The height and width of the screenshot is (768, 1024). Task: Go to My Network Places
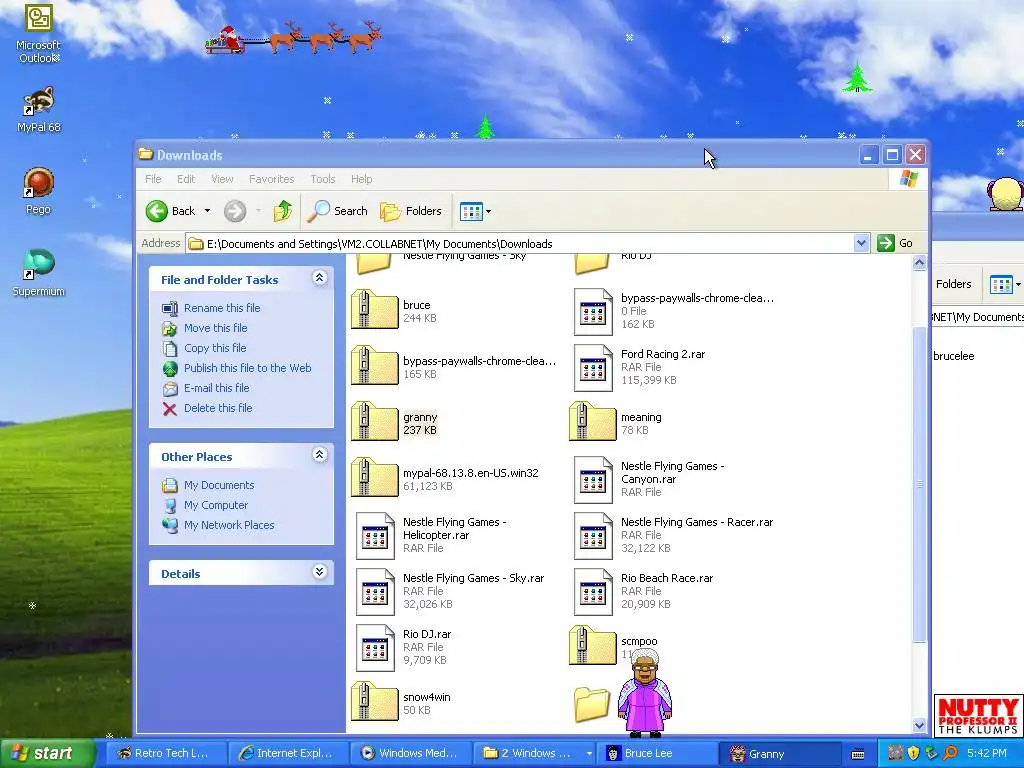[x=229, y=525]
